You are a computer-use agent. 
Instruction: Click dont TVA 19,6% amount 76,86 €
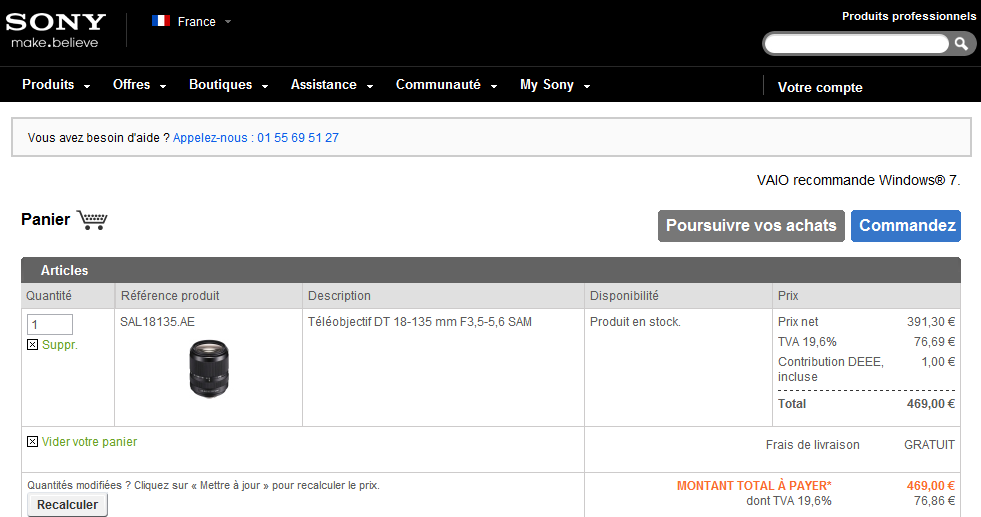[934, 501]
